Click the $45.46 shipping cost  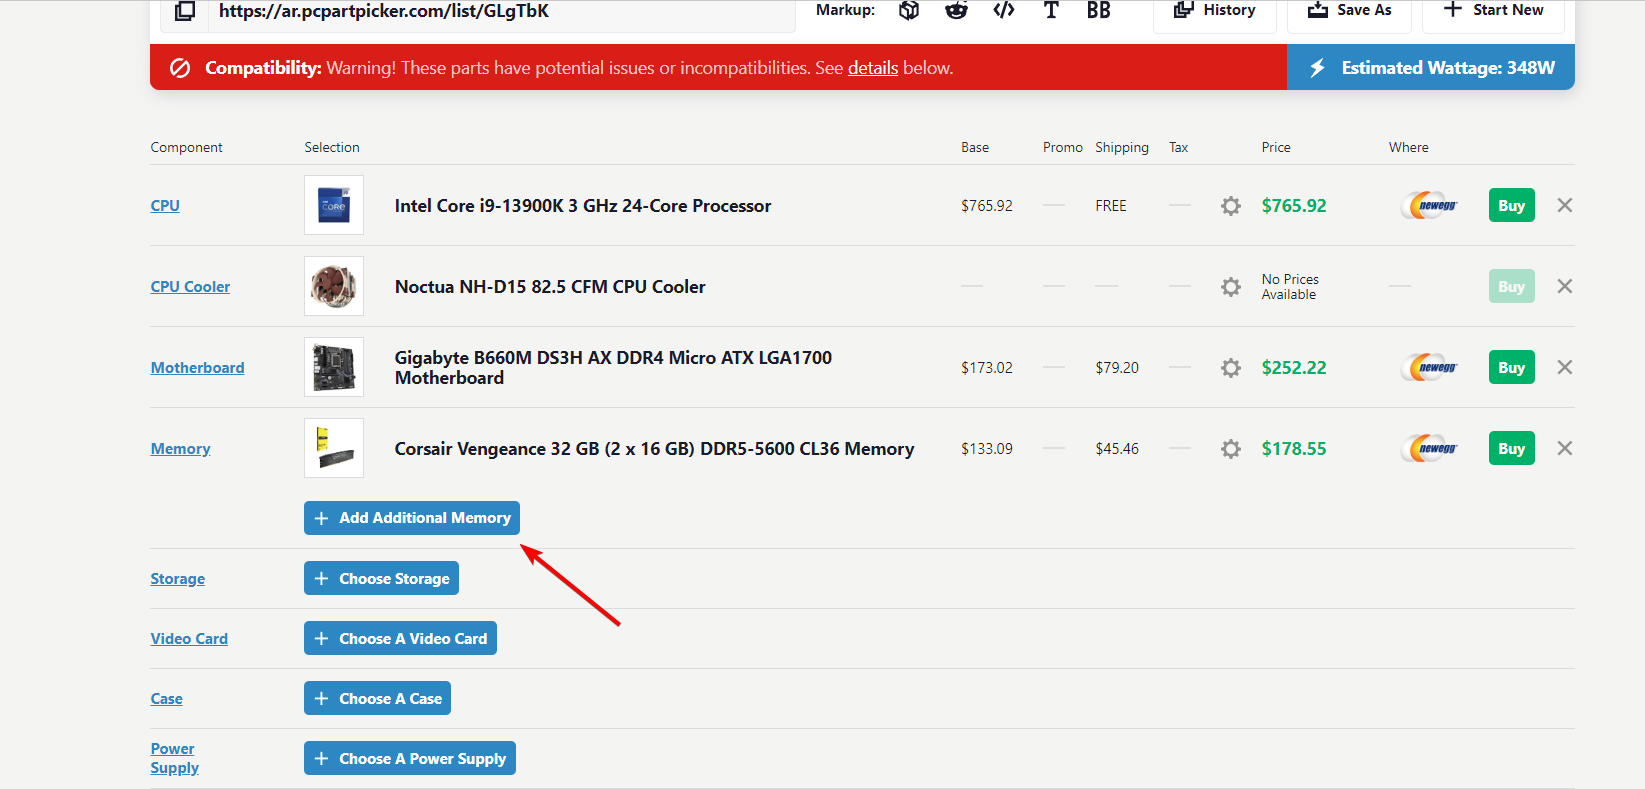[x=1117, y=449]
